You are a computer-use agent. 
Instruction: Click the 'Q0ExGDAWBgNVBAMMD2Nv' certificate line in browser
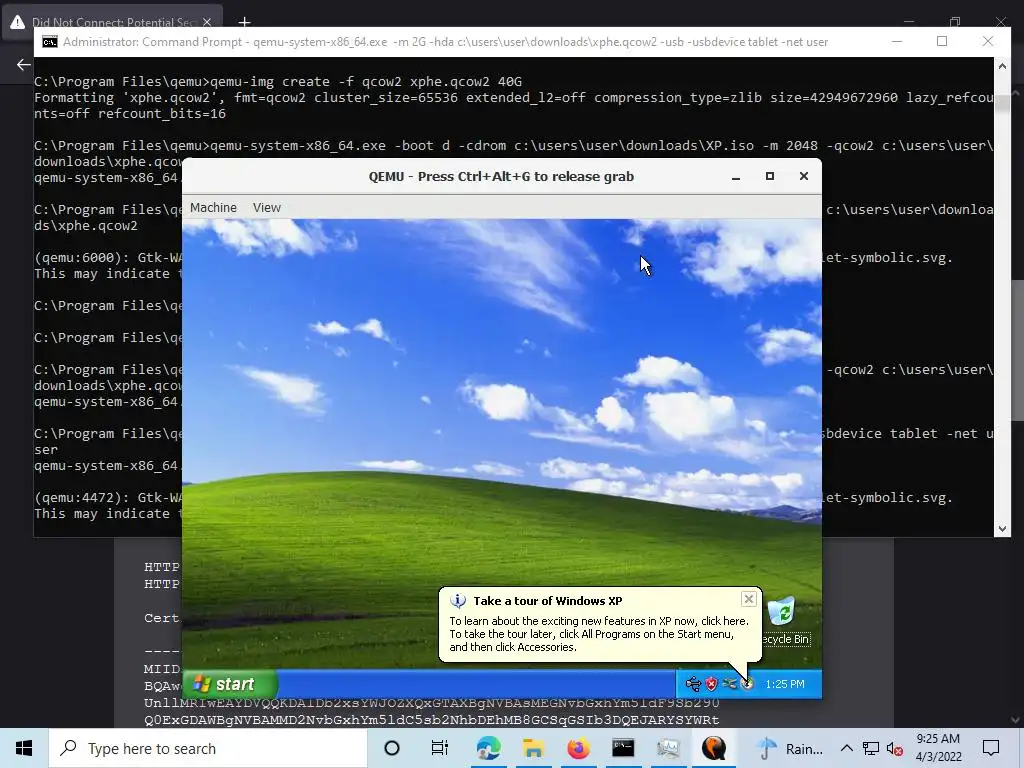click(431, 720)
